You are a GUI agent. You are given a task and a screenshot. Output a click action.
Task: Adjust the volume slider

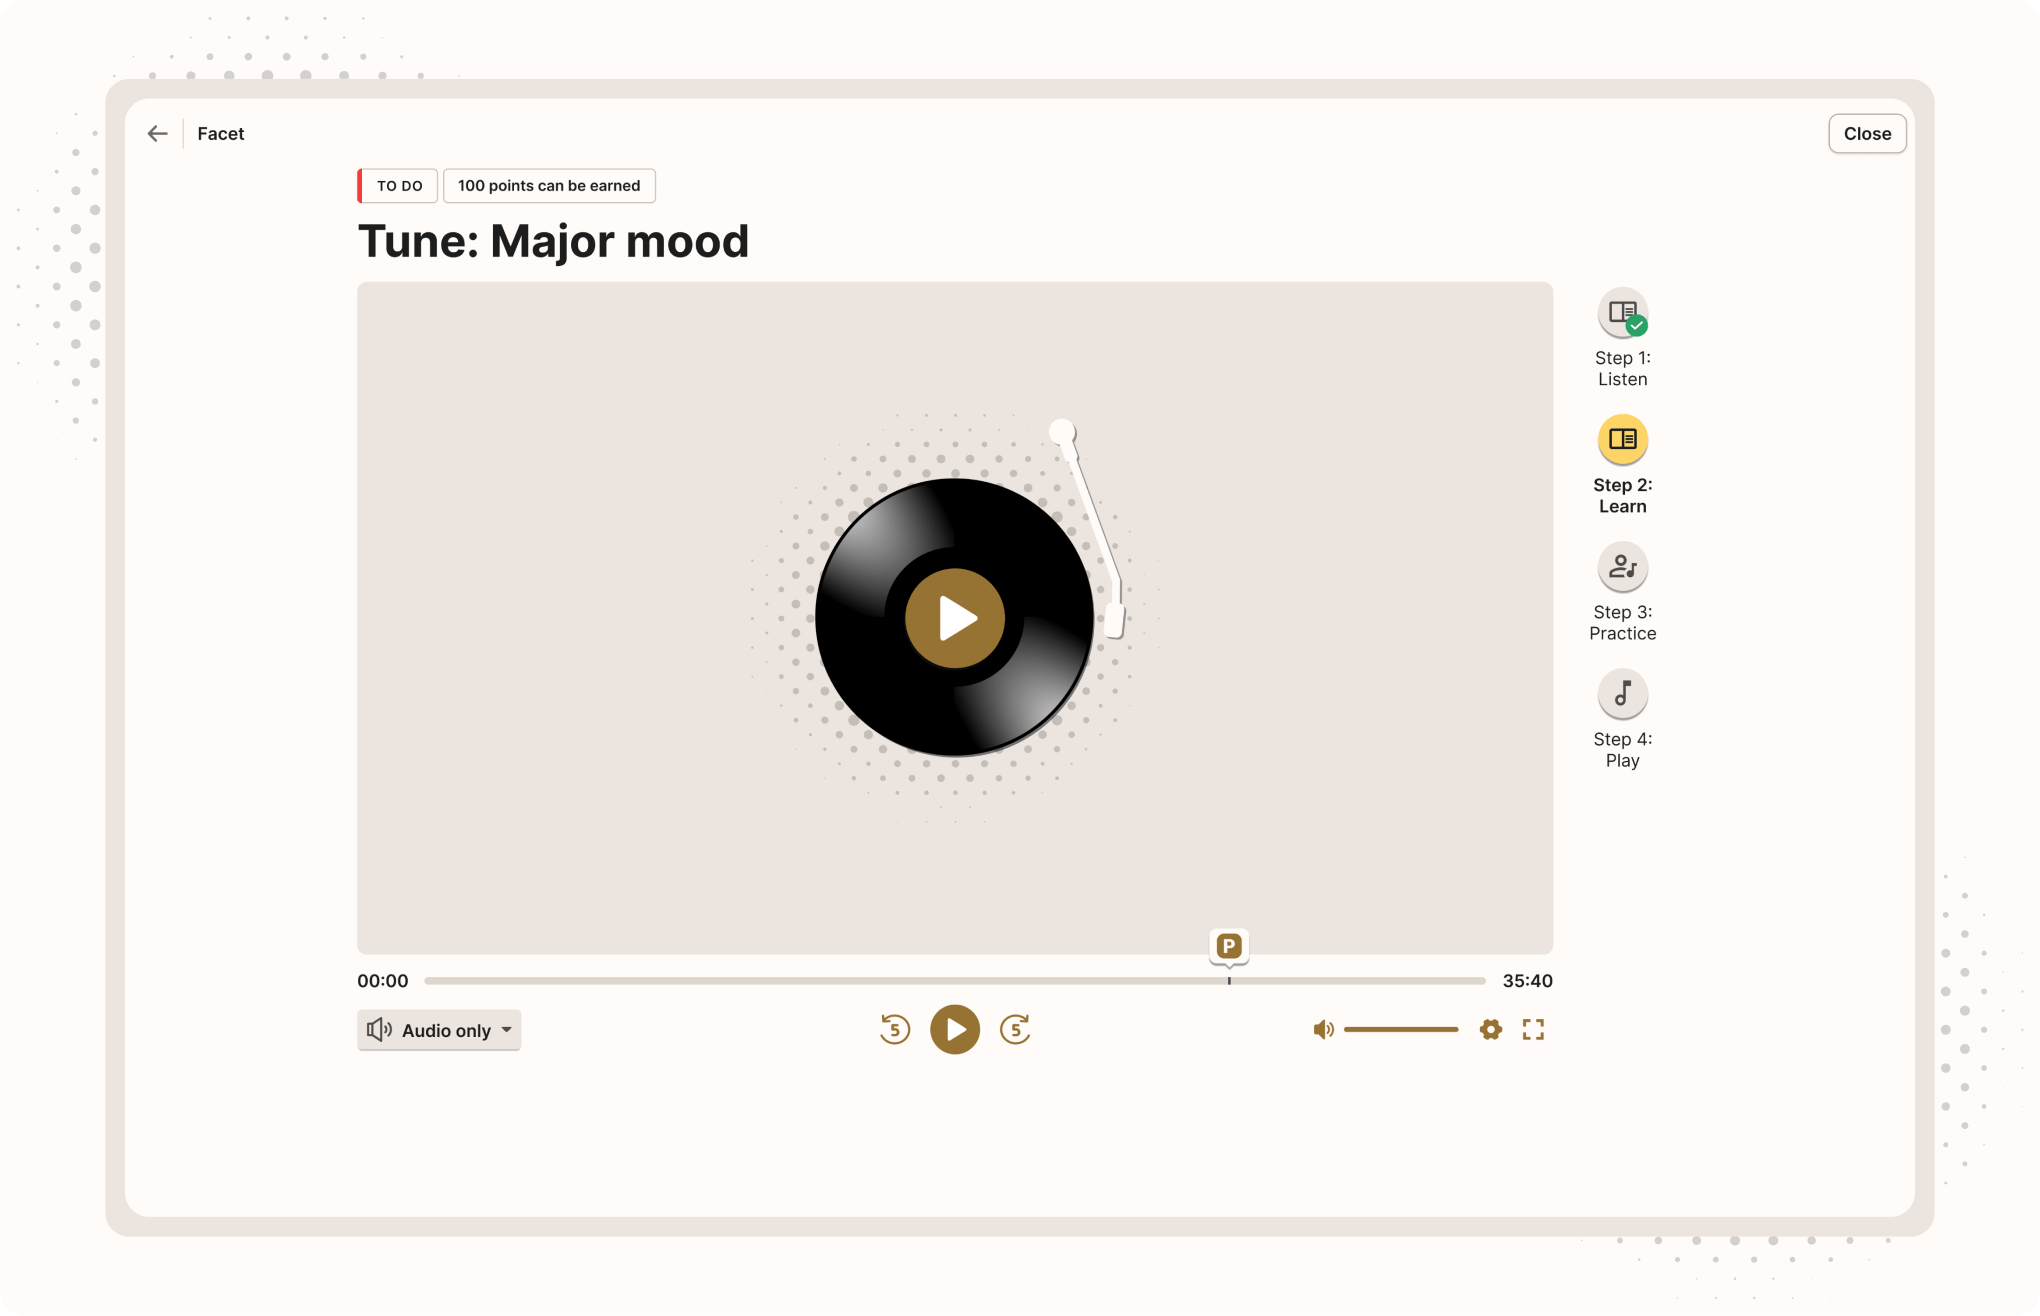click(x=1401, y=1029)
